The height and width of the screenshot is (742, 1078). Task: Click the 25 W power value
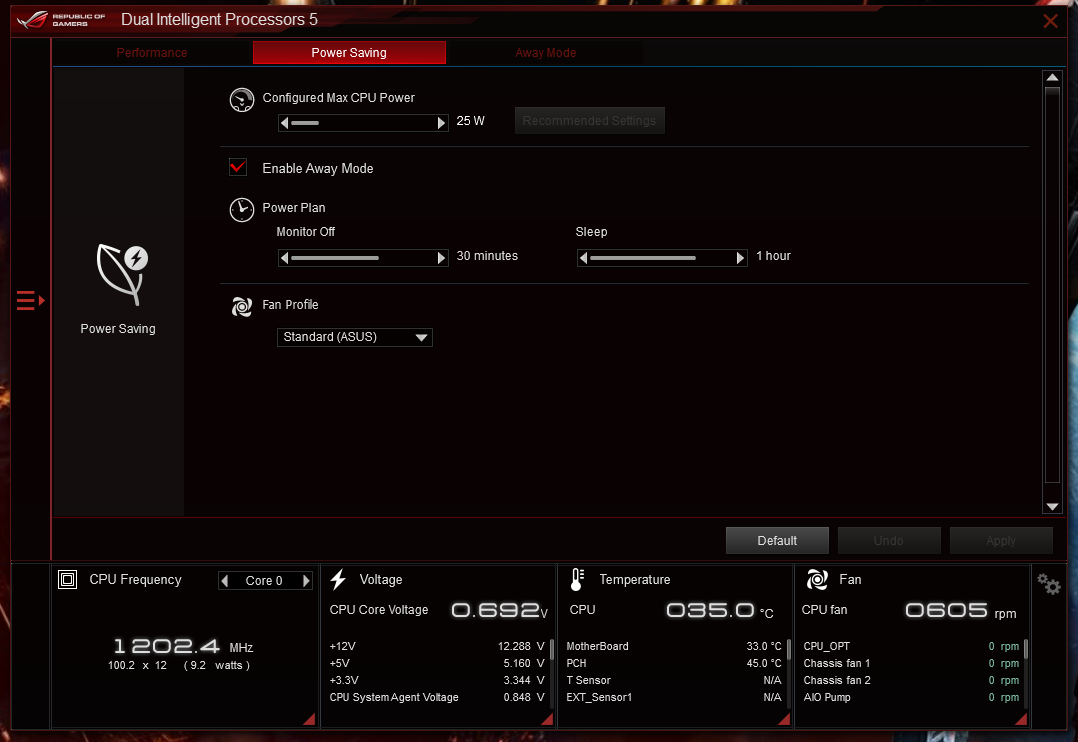pyautogui.click(x=470, y=121)
